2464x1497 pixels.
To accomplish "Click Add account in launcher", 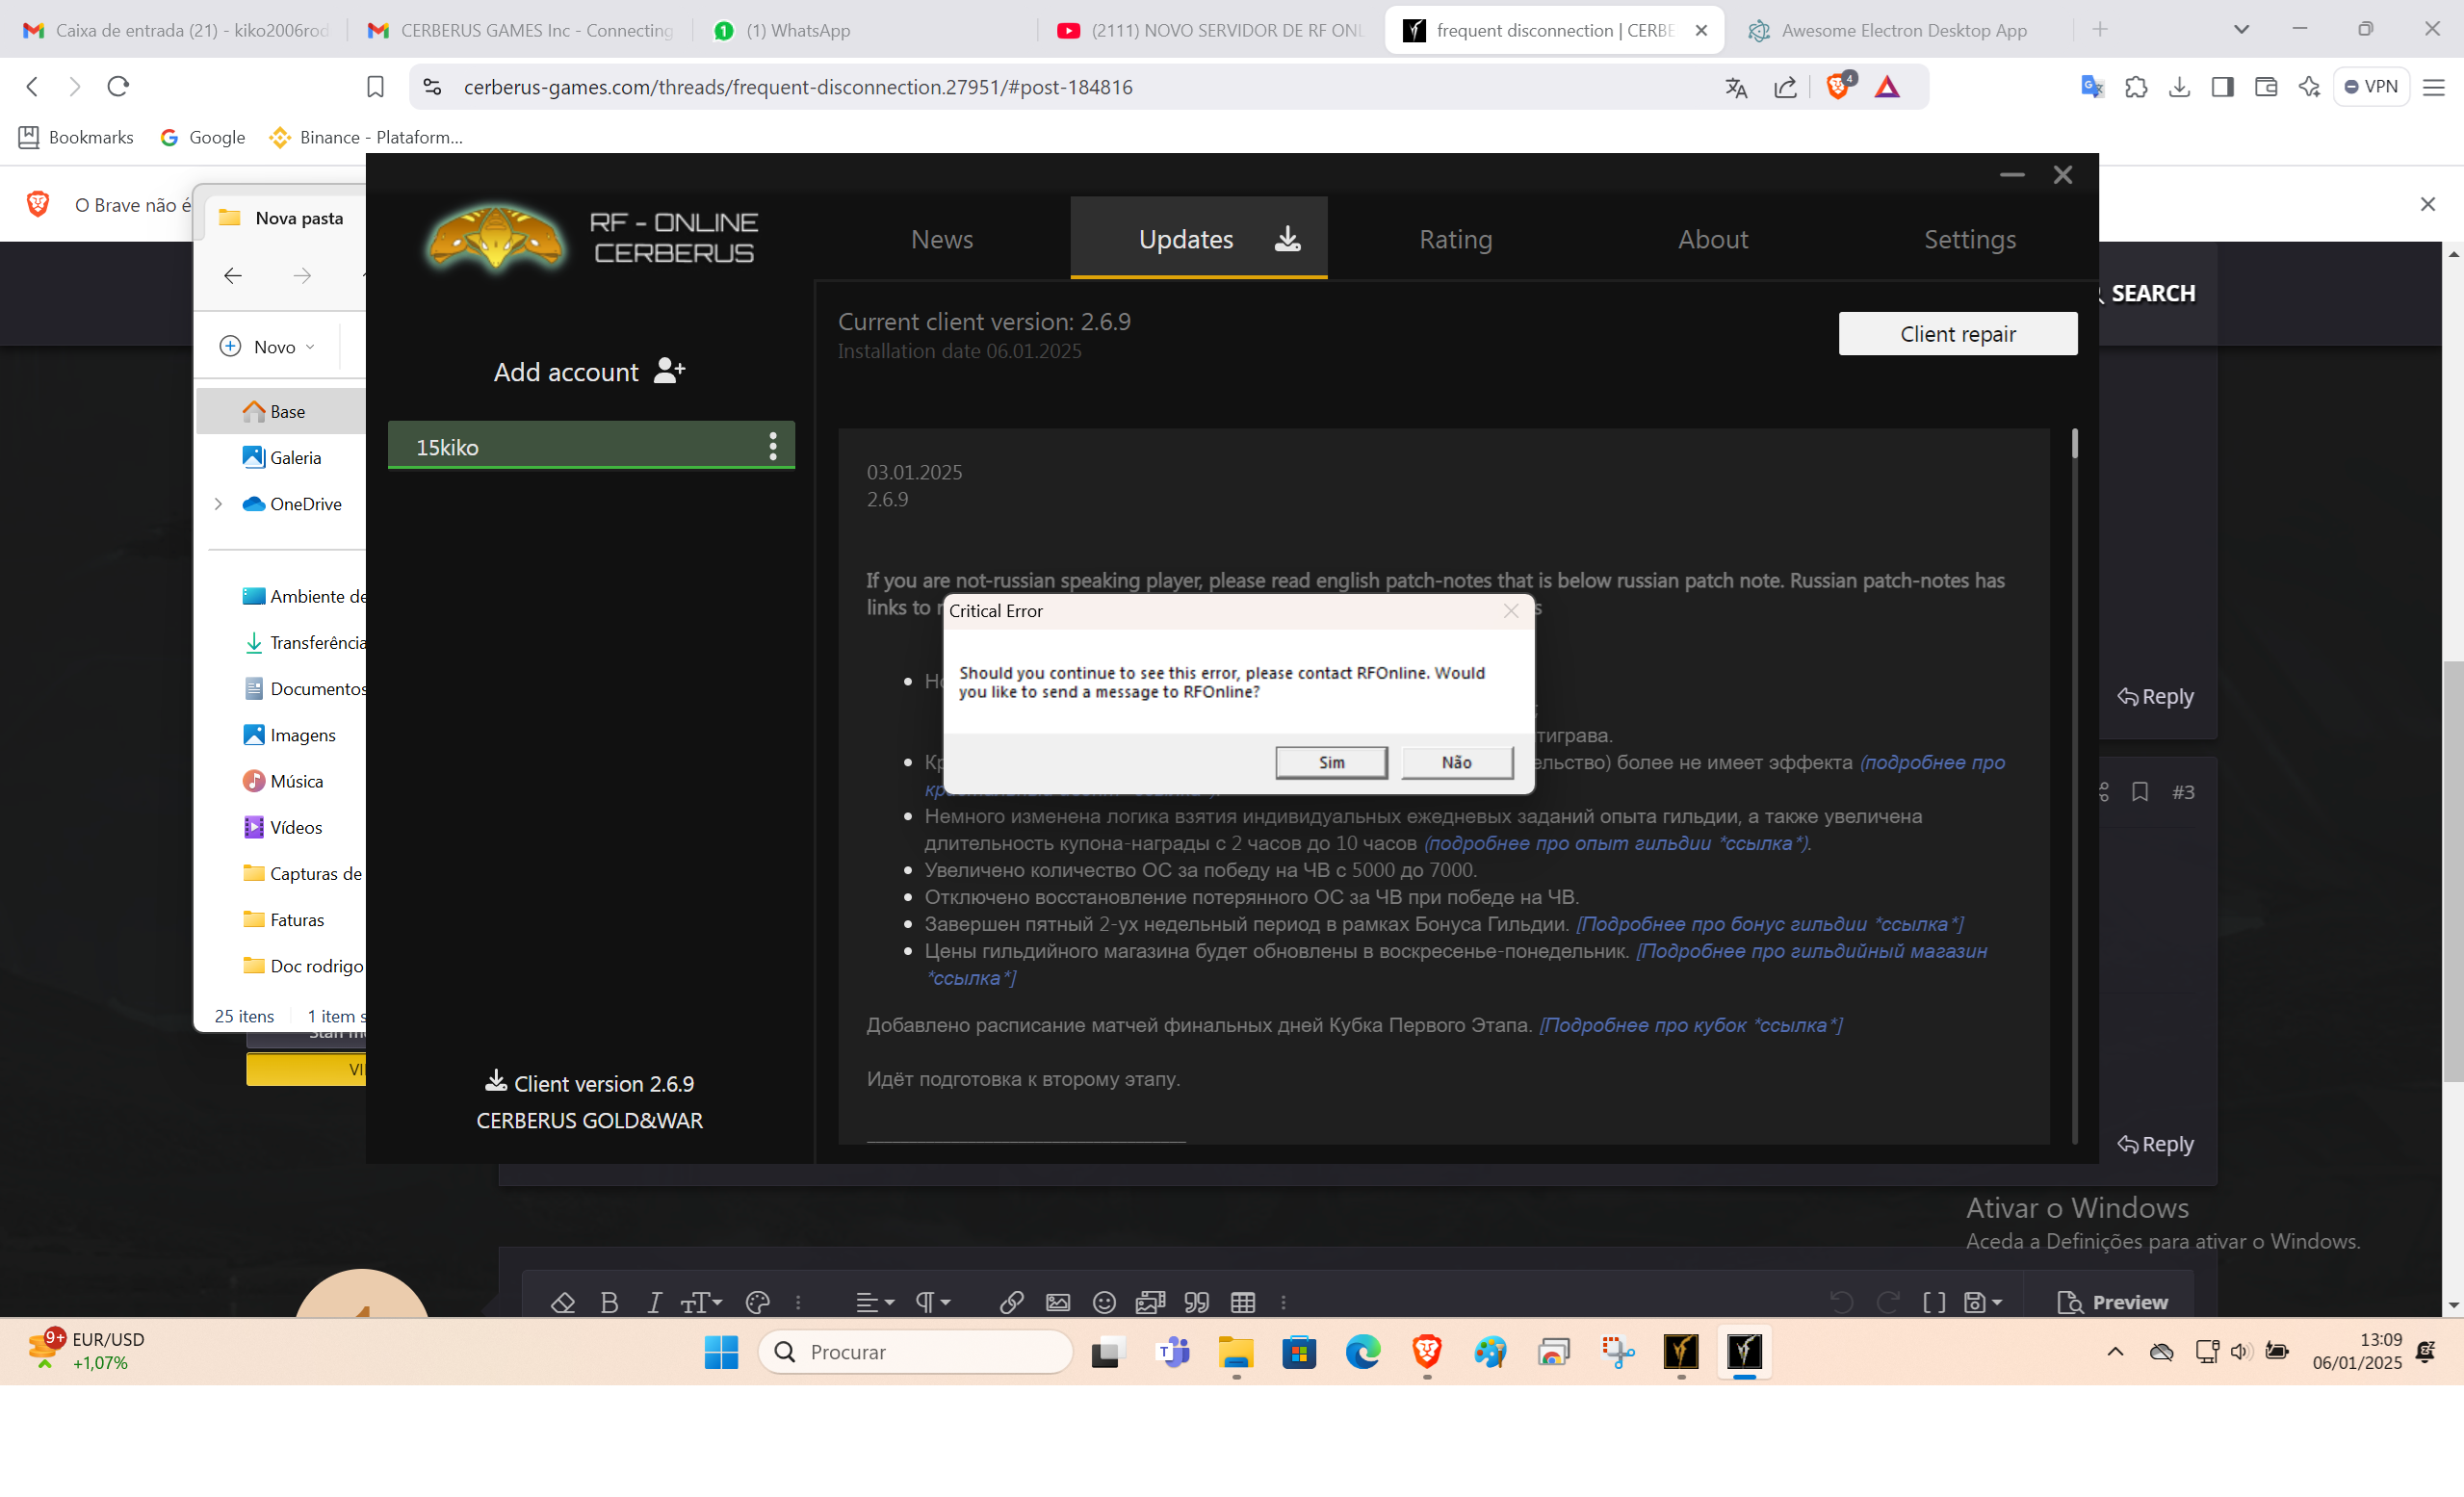I will coord(589,372).
